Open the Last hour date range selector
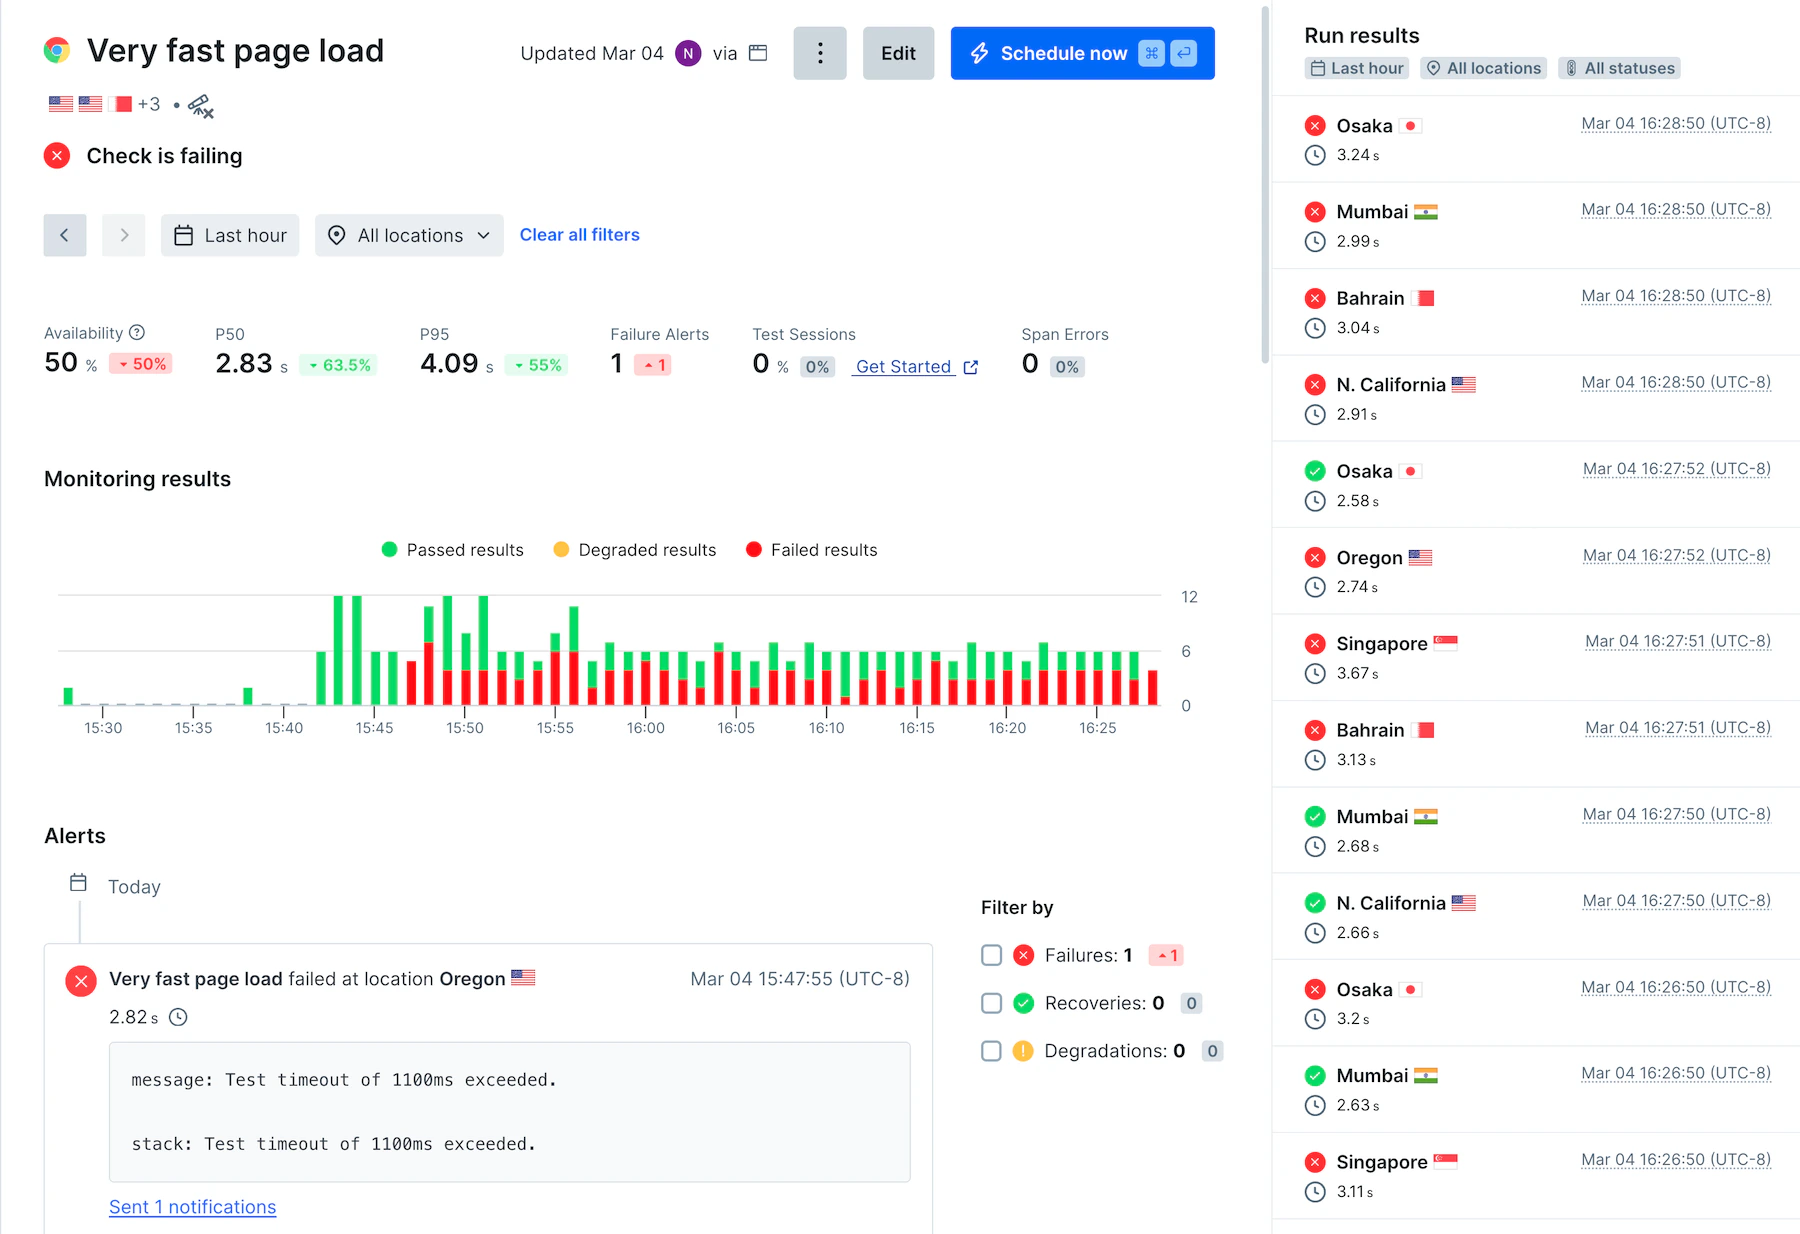1800x1234 pixels. tap(230, 235)
